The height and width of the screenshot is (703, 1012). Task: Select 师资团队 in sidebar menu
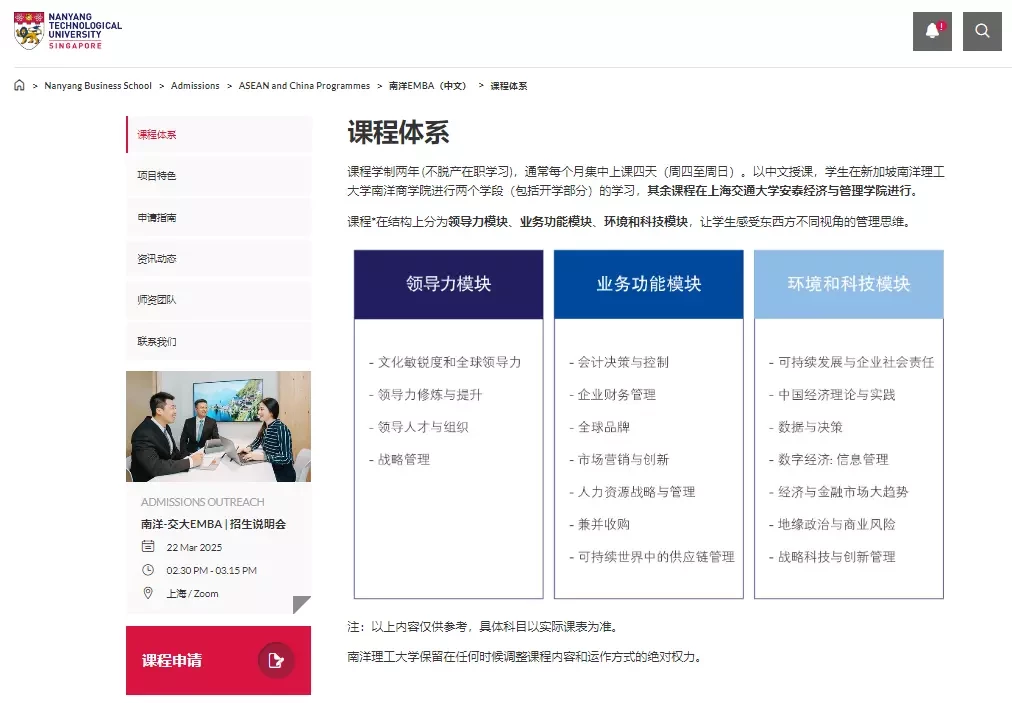[219, 300]
